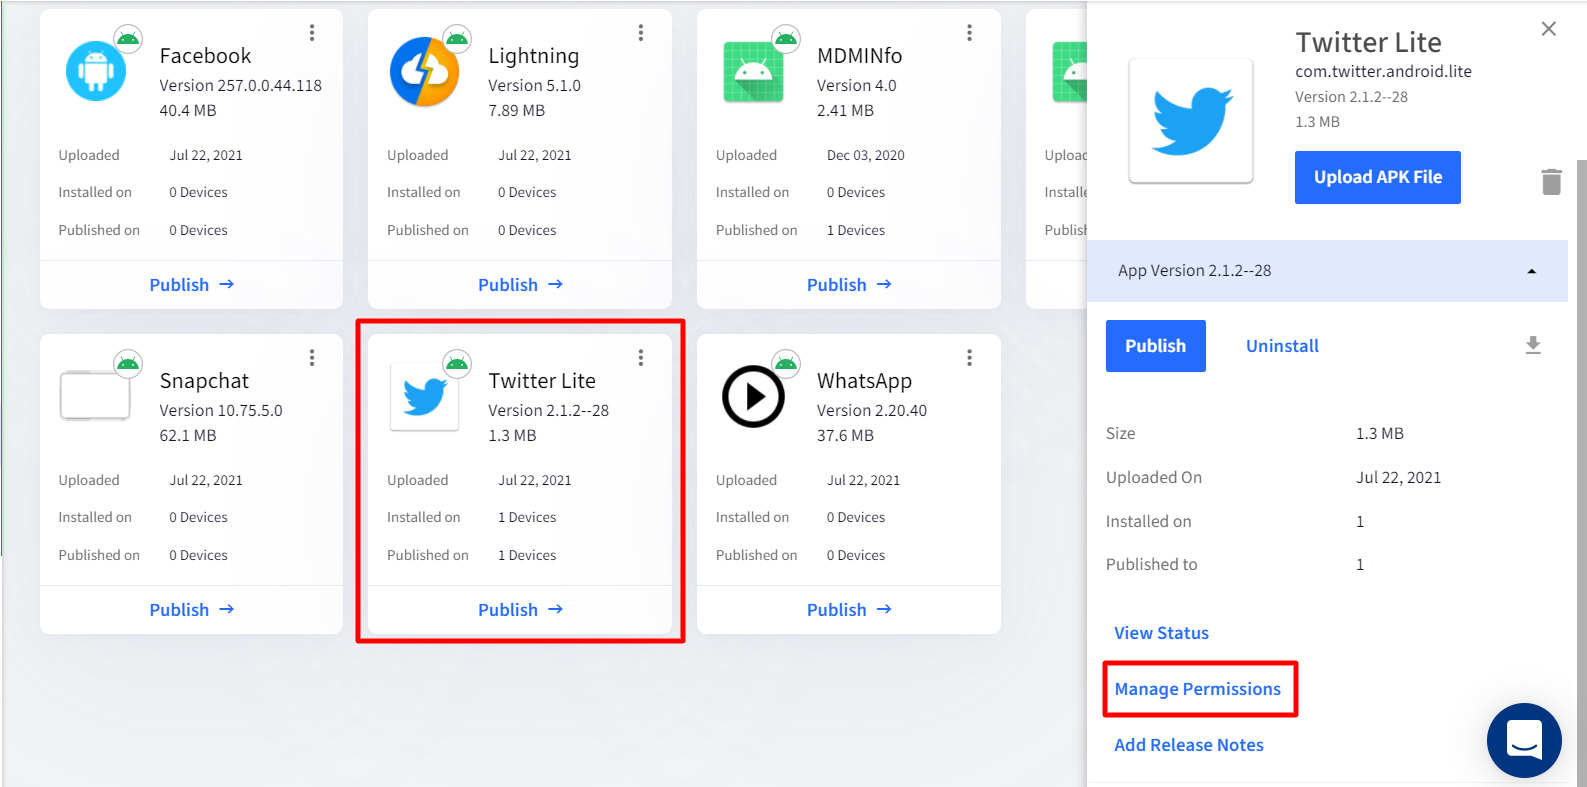Publish the Snapchat app

[191, 610]
